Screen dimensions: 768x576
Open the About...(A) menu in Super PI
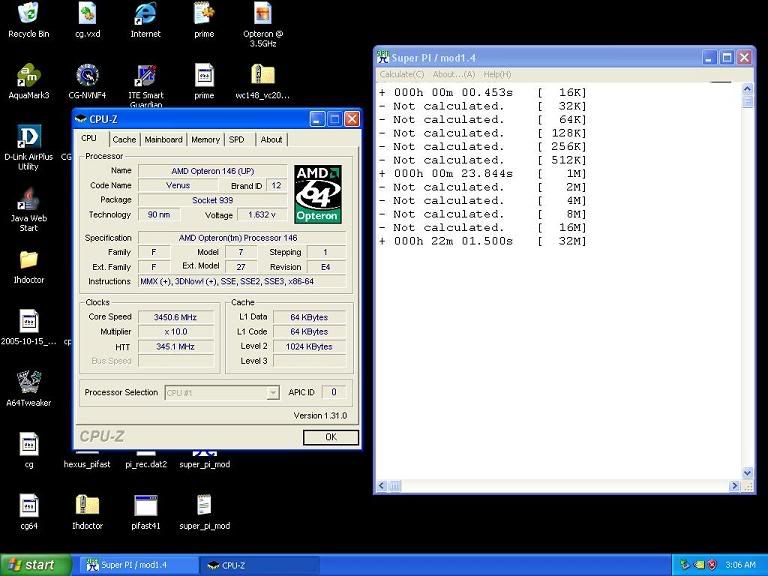coord(454,74)
